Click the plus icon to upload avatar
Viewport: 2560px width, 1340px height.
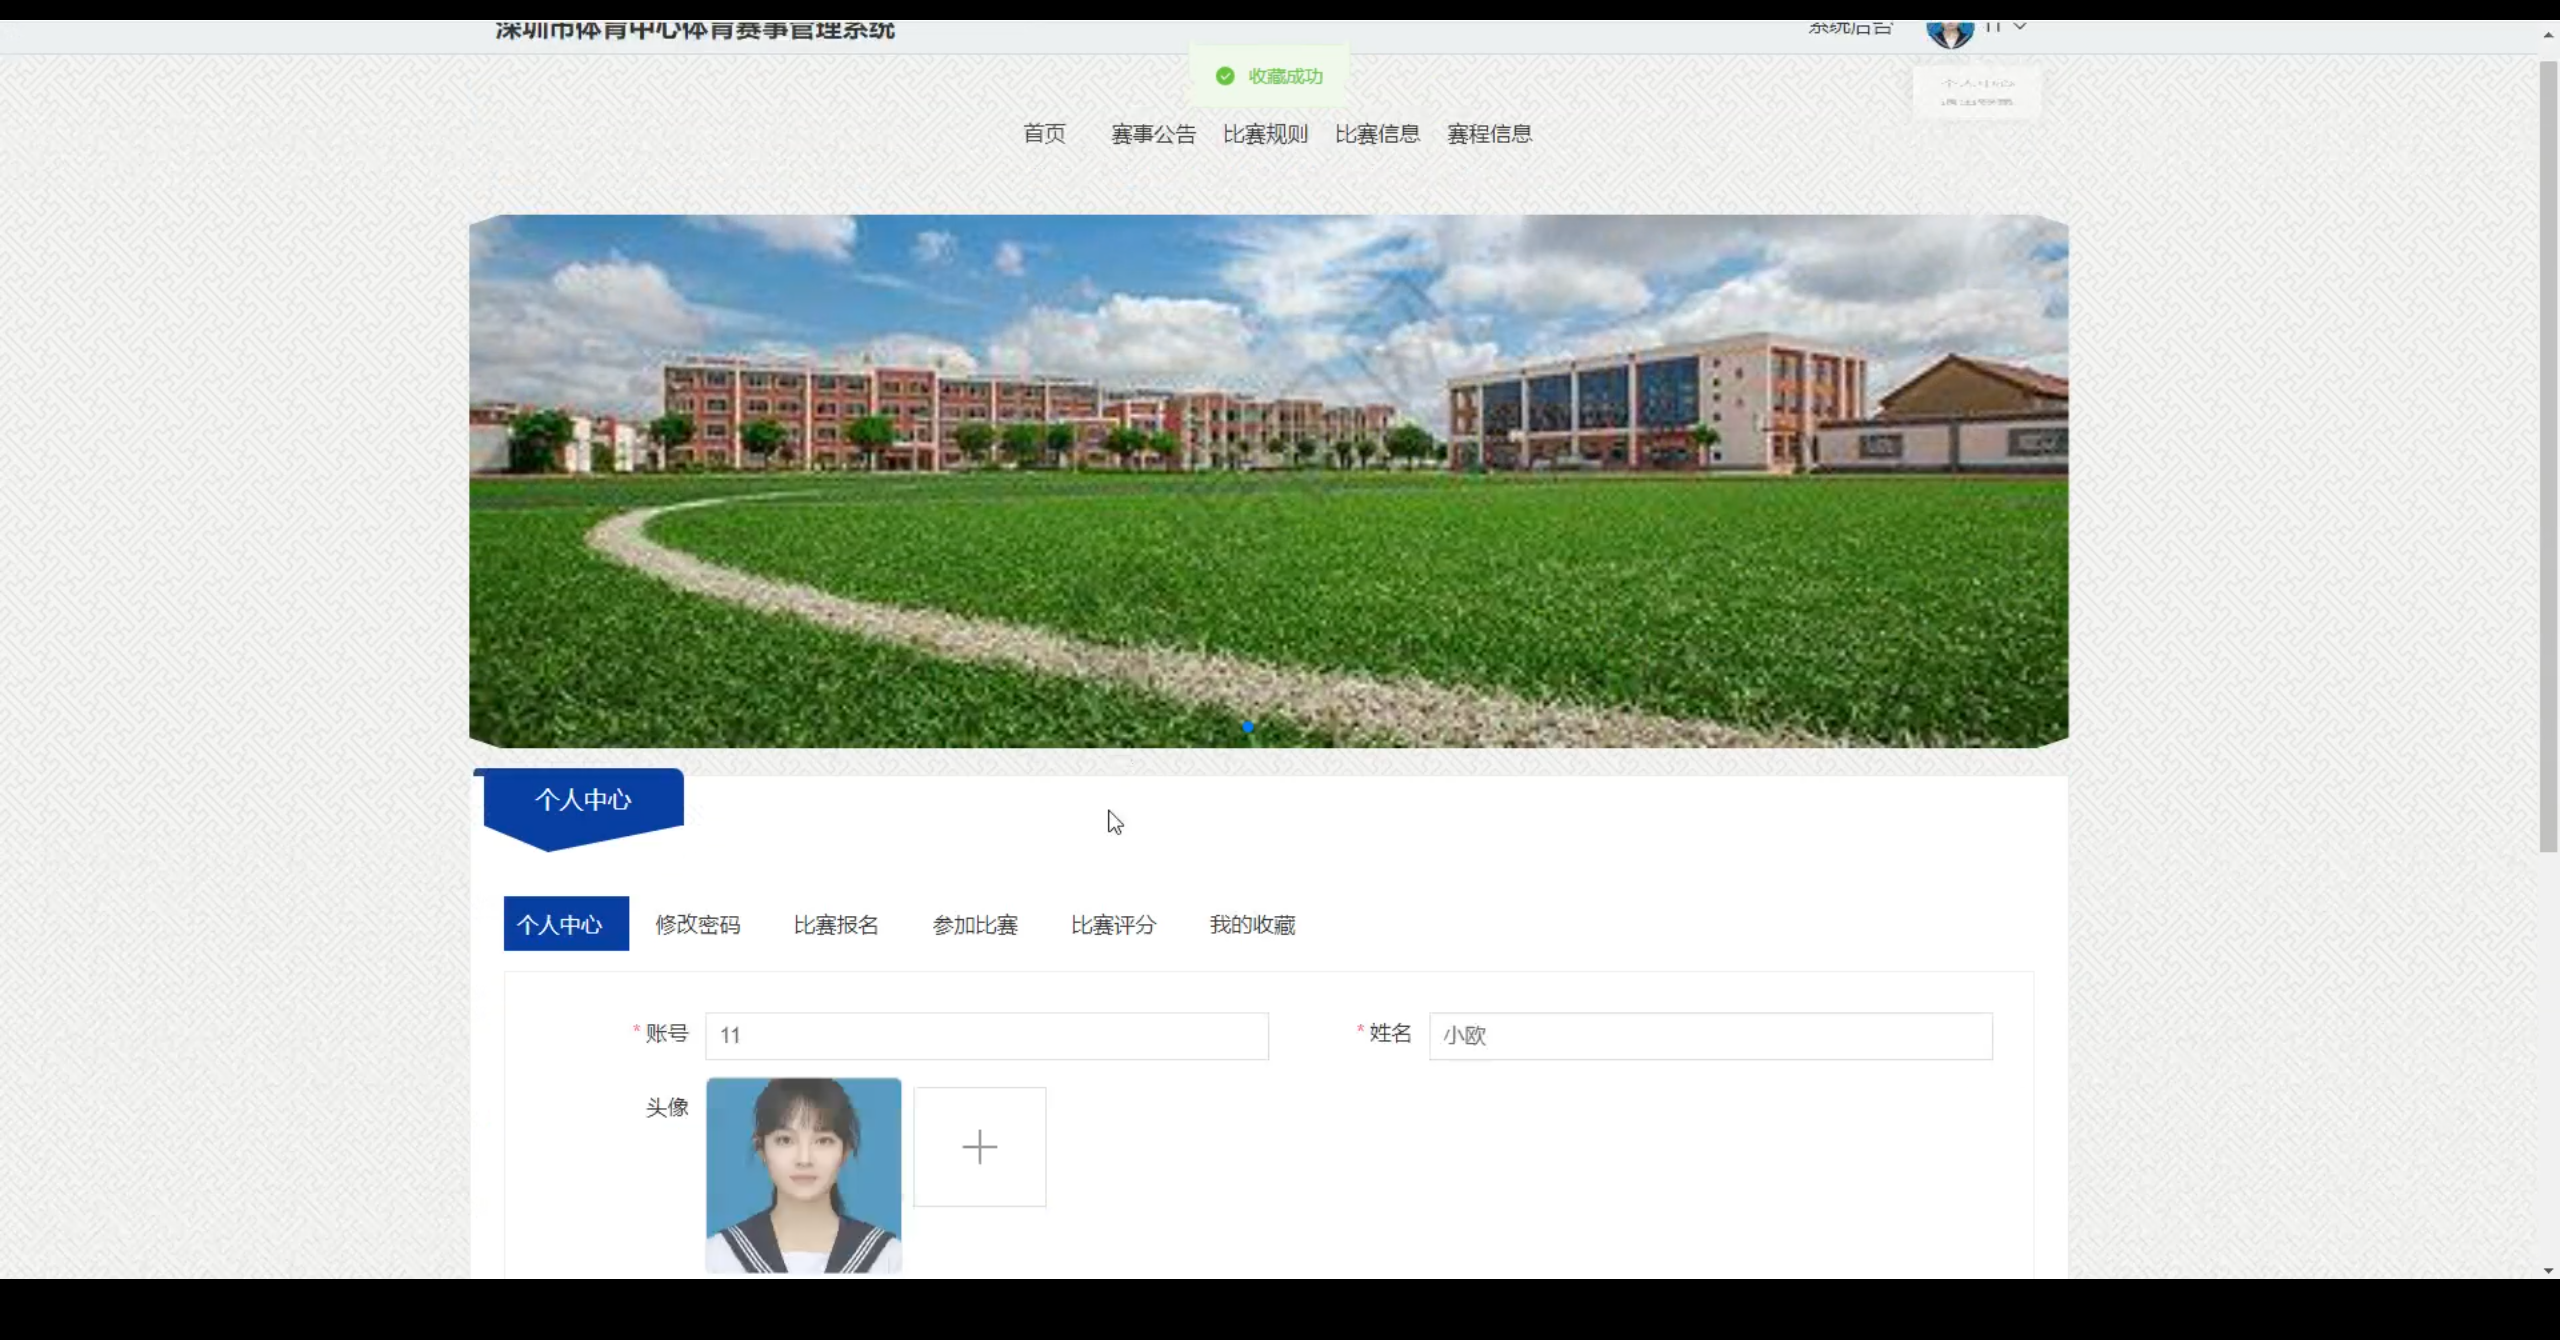[x=979, y=1147]
